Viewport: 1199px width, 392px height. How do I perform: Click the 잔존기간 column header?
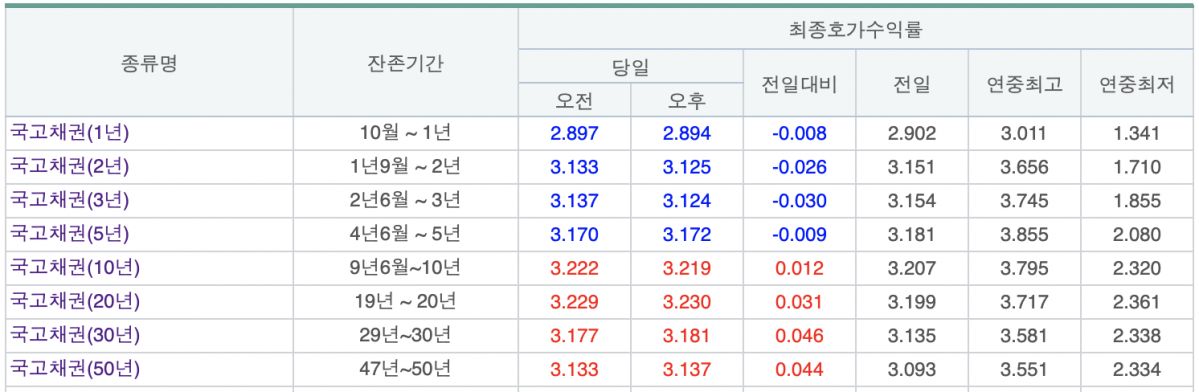pyautogui.click(x=405, y=63)
